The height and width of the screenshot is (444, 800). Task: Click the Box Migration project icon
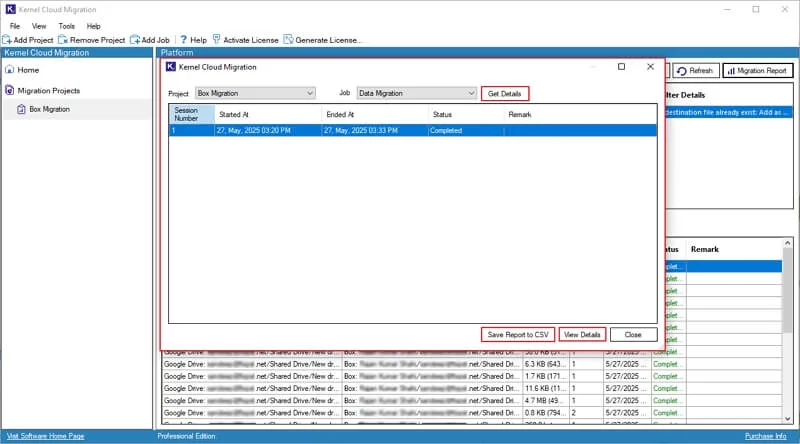(21, 109)
